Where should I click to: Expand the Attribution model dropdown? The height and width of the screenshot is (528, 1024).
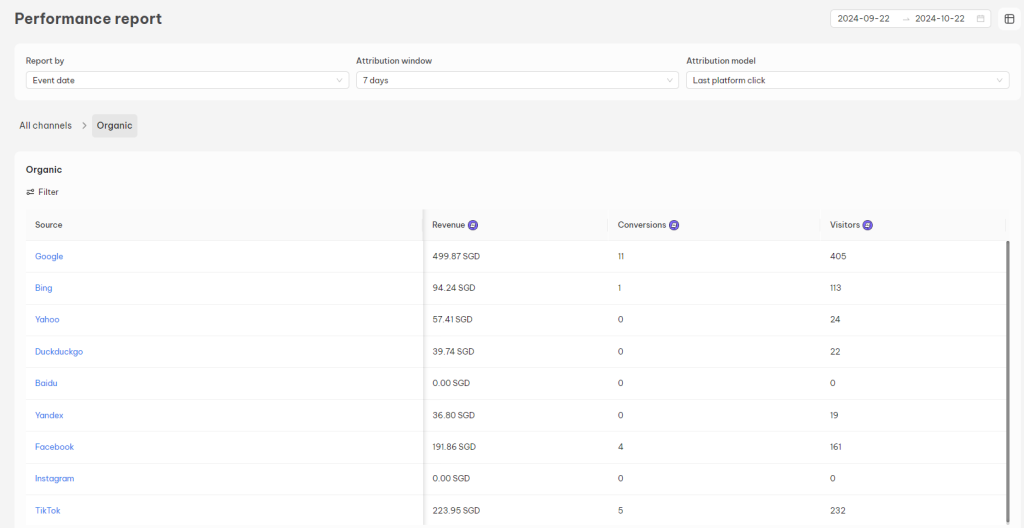[847, 80]
